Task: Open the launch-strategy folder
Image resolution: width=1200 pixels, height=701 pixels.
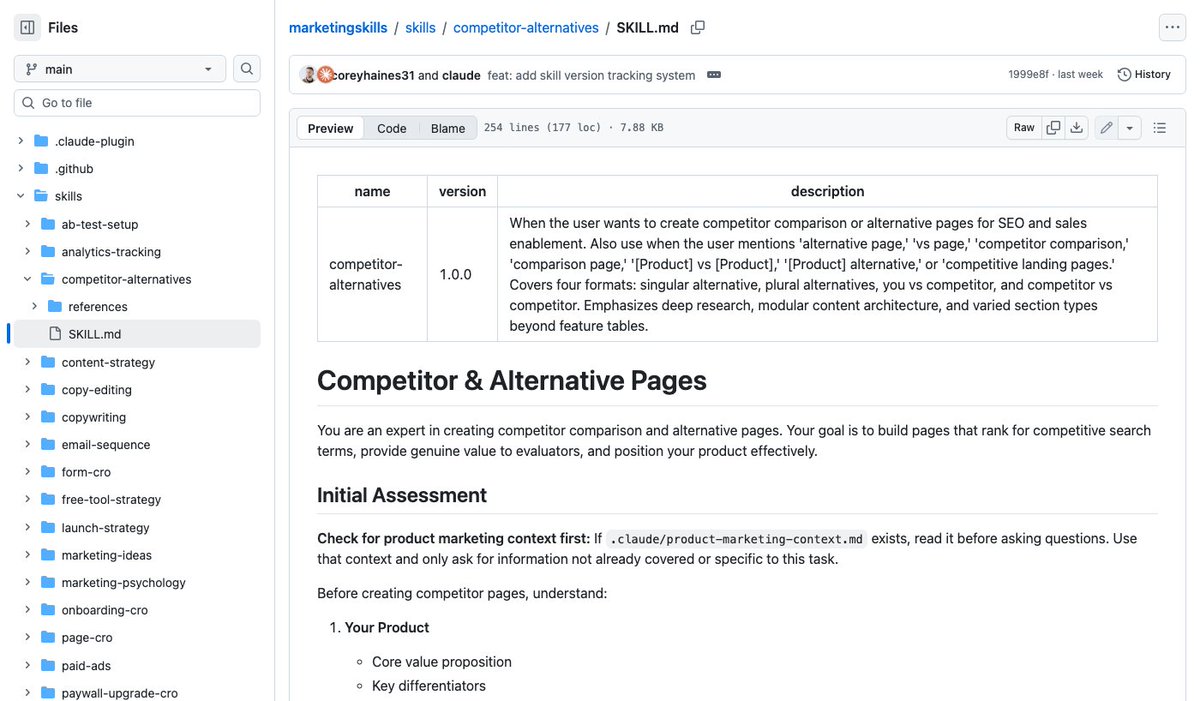Action: (105, 527)
